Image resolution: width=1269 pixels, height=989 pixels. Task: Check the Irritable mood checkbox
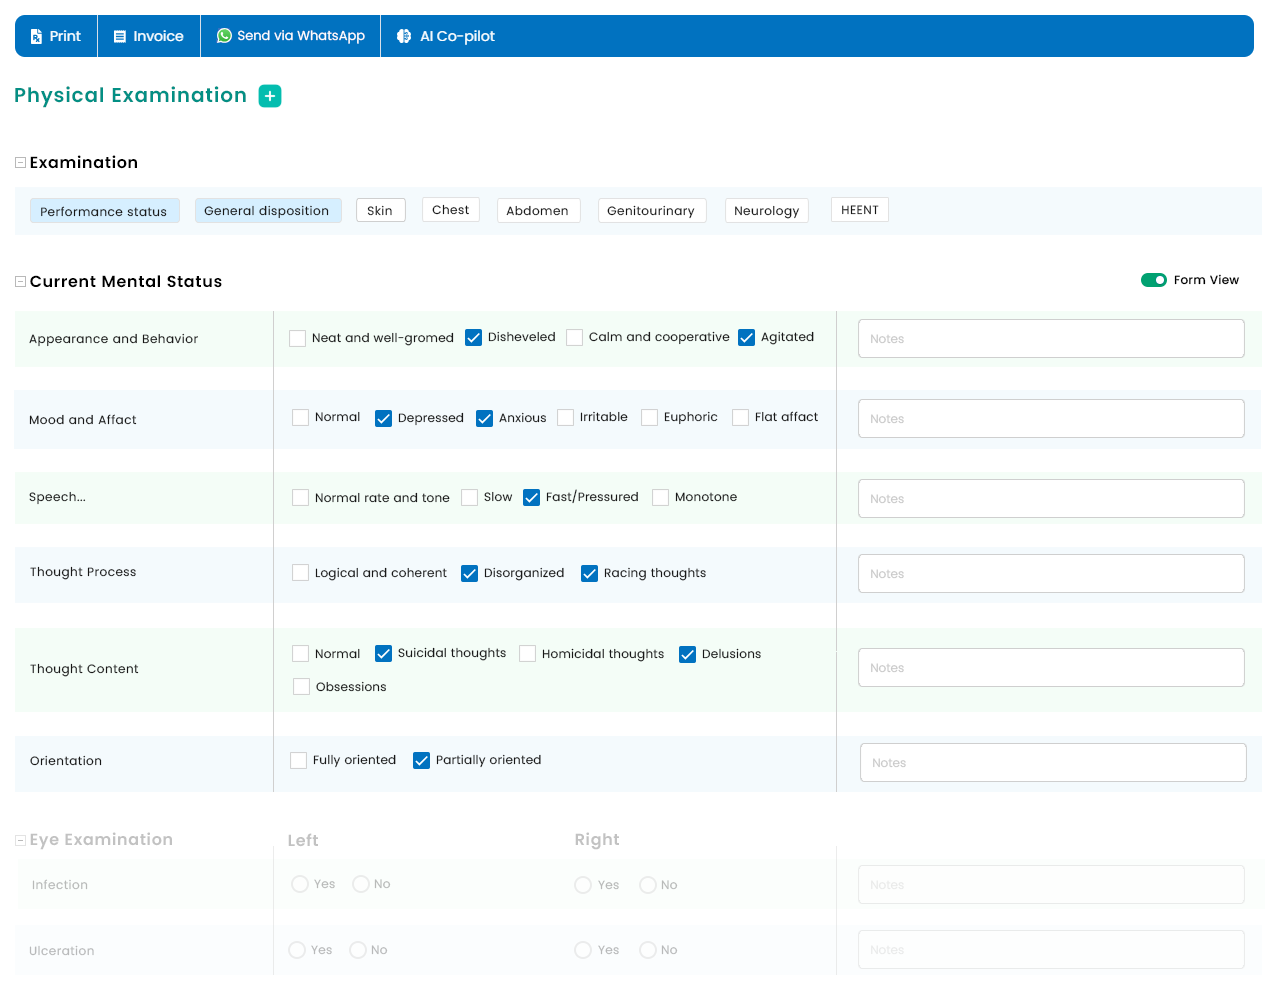pos(566,418)
